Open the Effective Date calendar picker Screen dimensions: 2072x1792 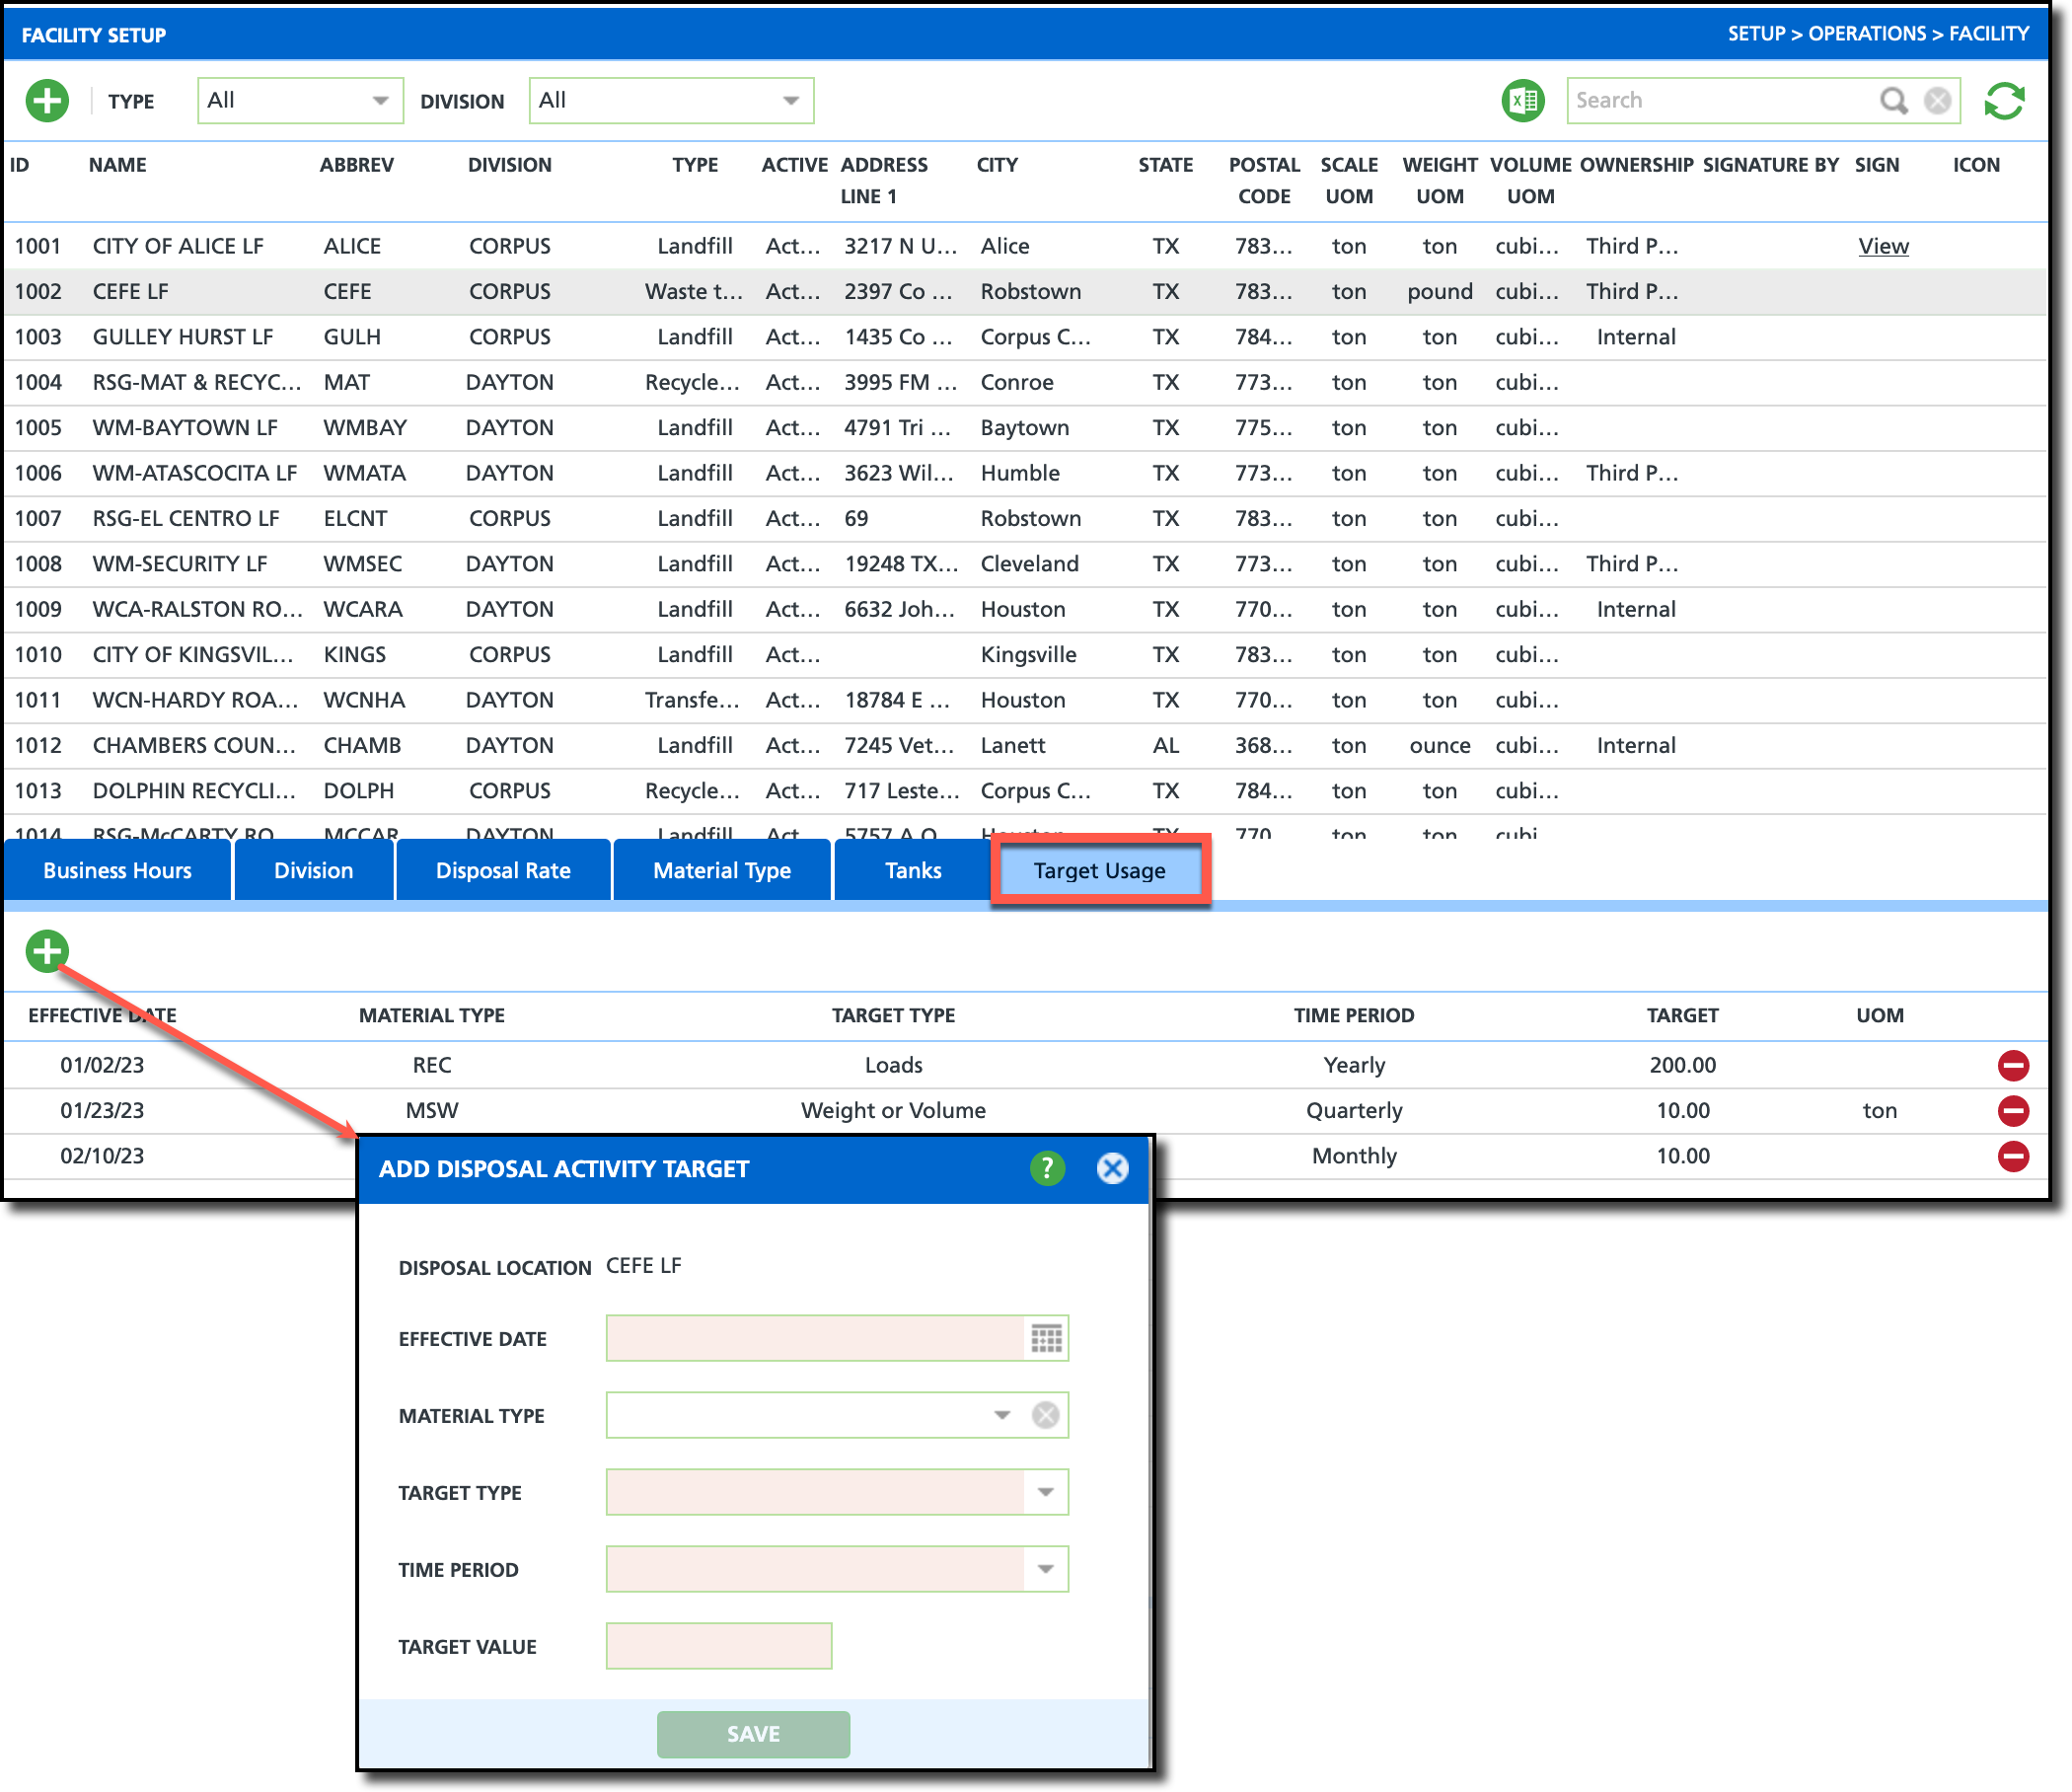tap(1046, 1338)
